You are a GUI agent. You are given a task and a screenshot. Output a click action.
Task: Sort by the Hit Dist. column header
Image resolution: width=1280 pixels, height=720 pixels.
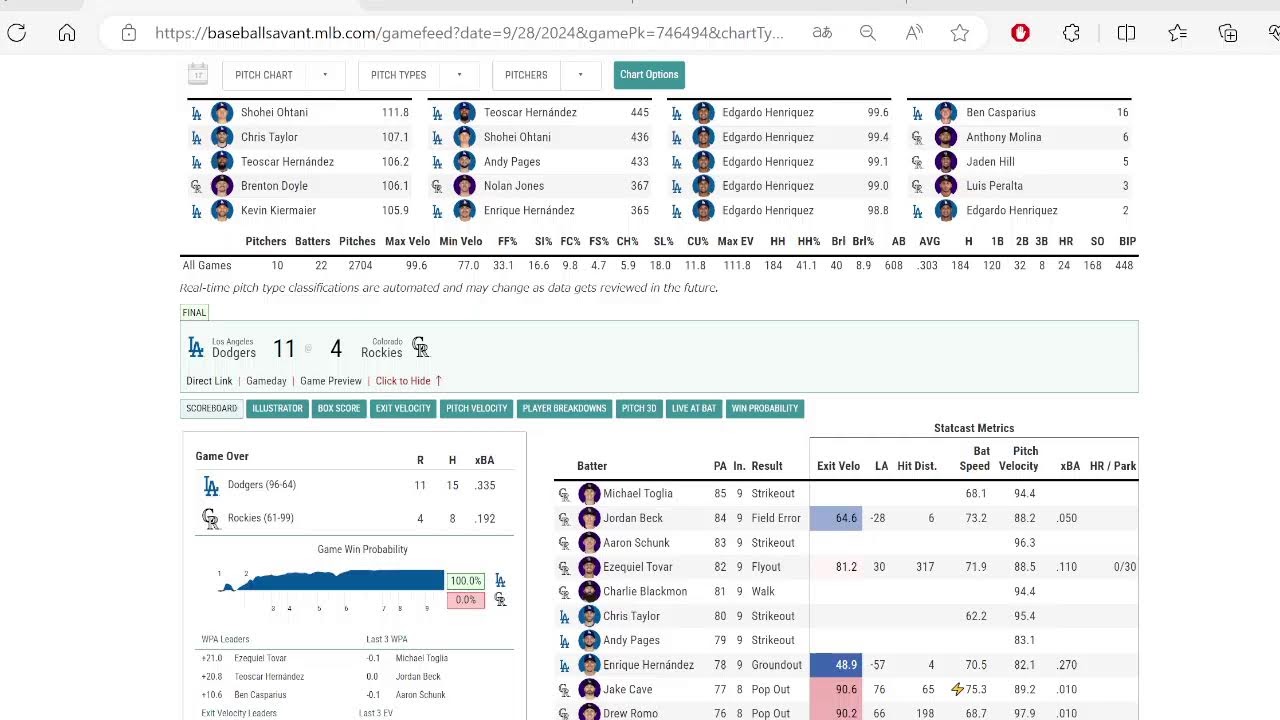pos(917,466)
